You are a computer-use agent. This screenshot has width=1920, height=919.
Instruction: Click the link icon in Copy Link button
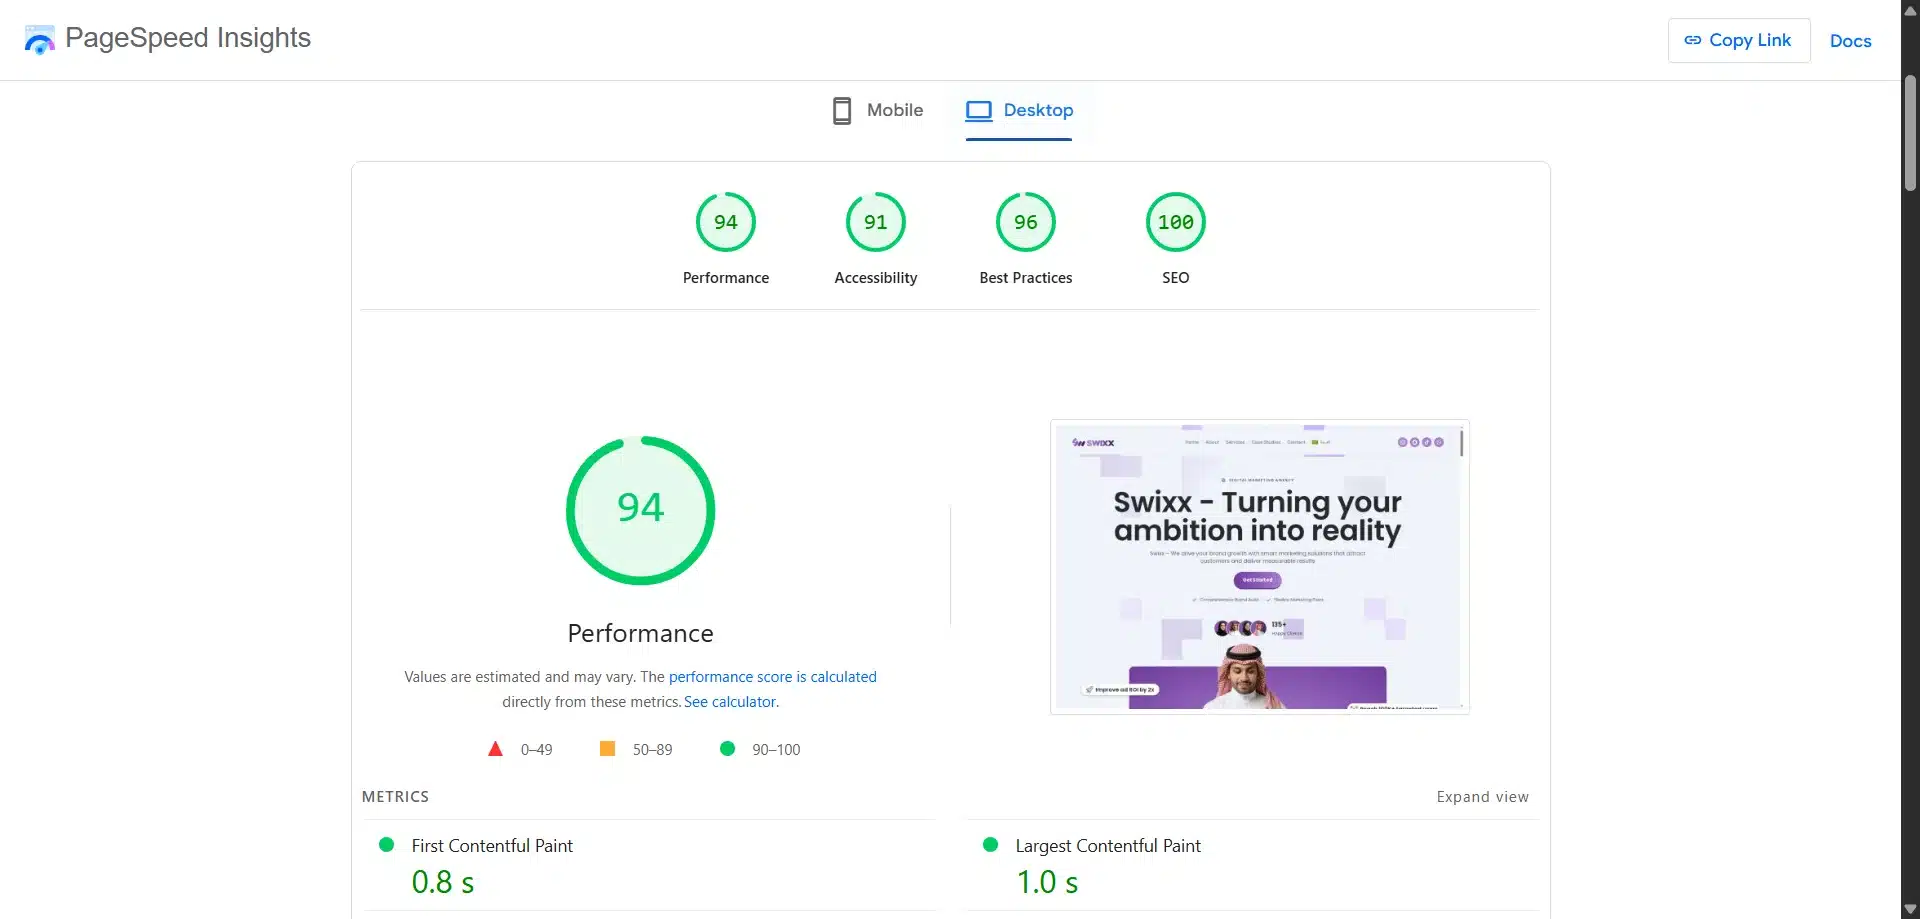[1695, 40]
